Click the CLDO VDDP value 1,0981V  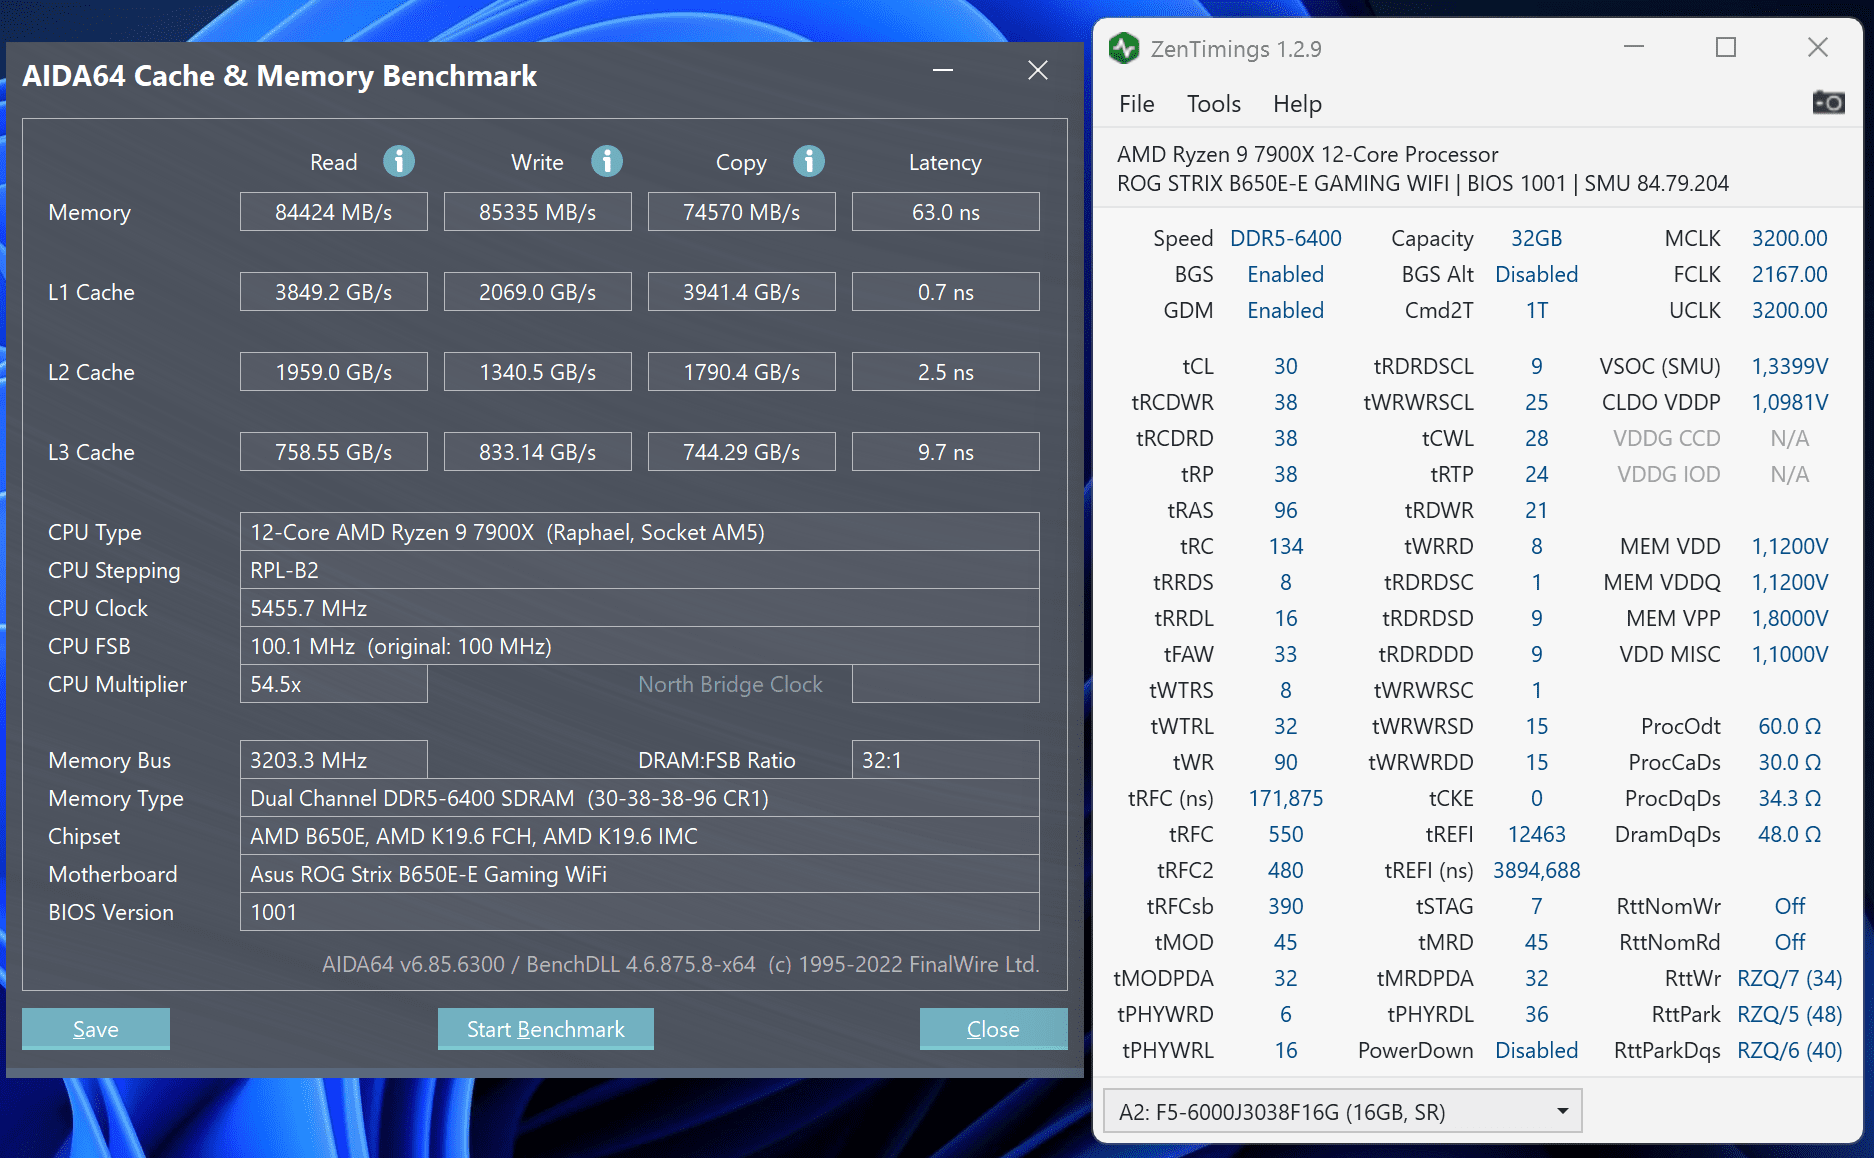click(x=1790, y=402)
